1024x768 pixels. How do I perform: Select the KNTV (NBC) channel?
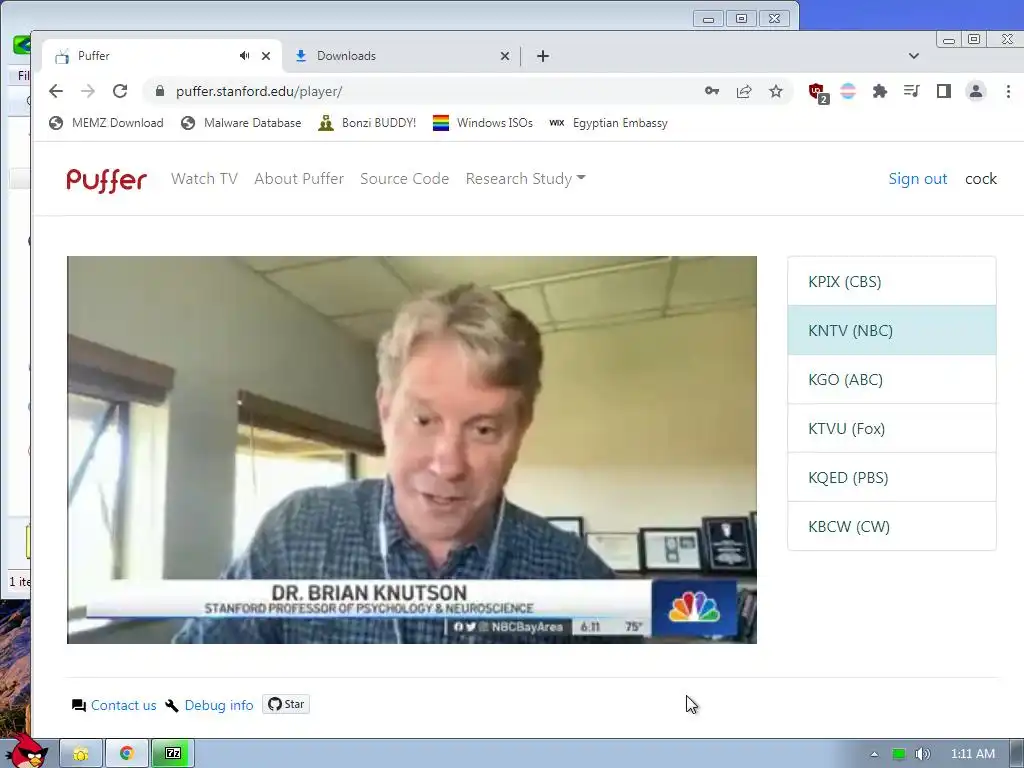891,330
